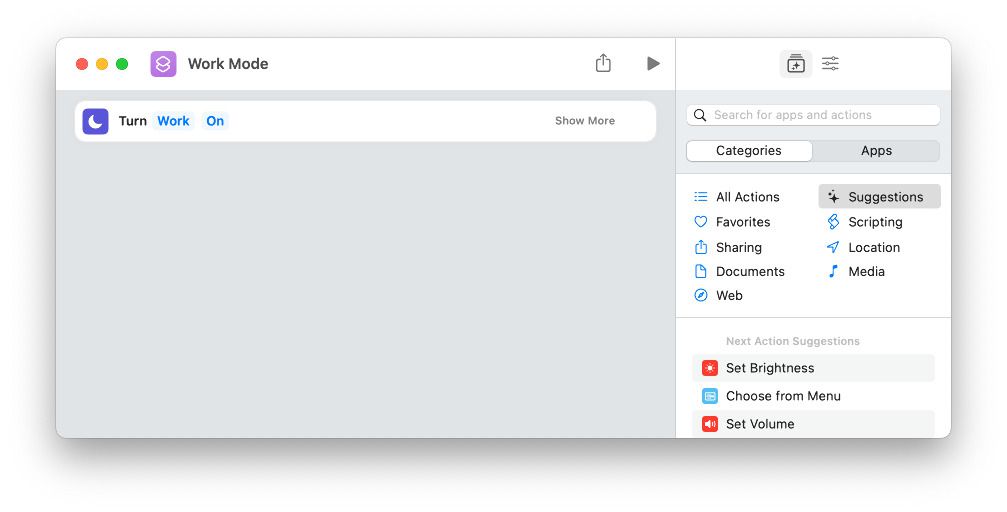Choose the Favorites category
The image size is (1007, 512).
coord(743,222)
